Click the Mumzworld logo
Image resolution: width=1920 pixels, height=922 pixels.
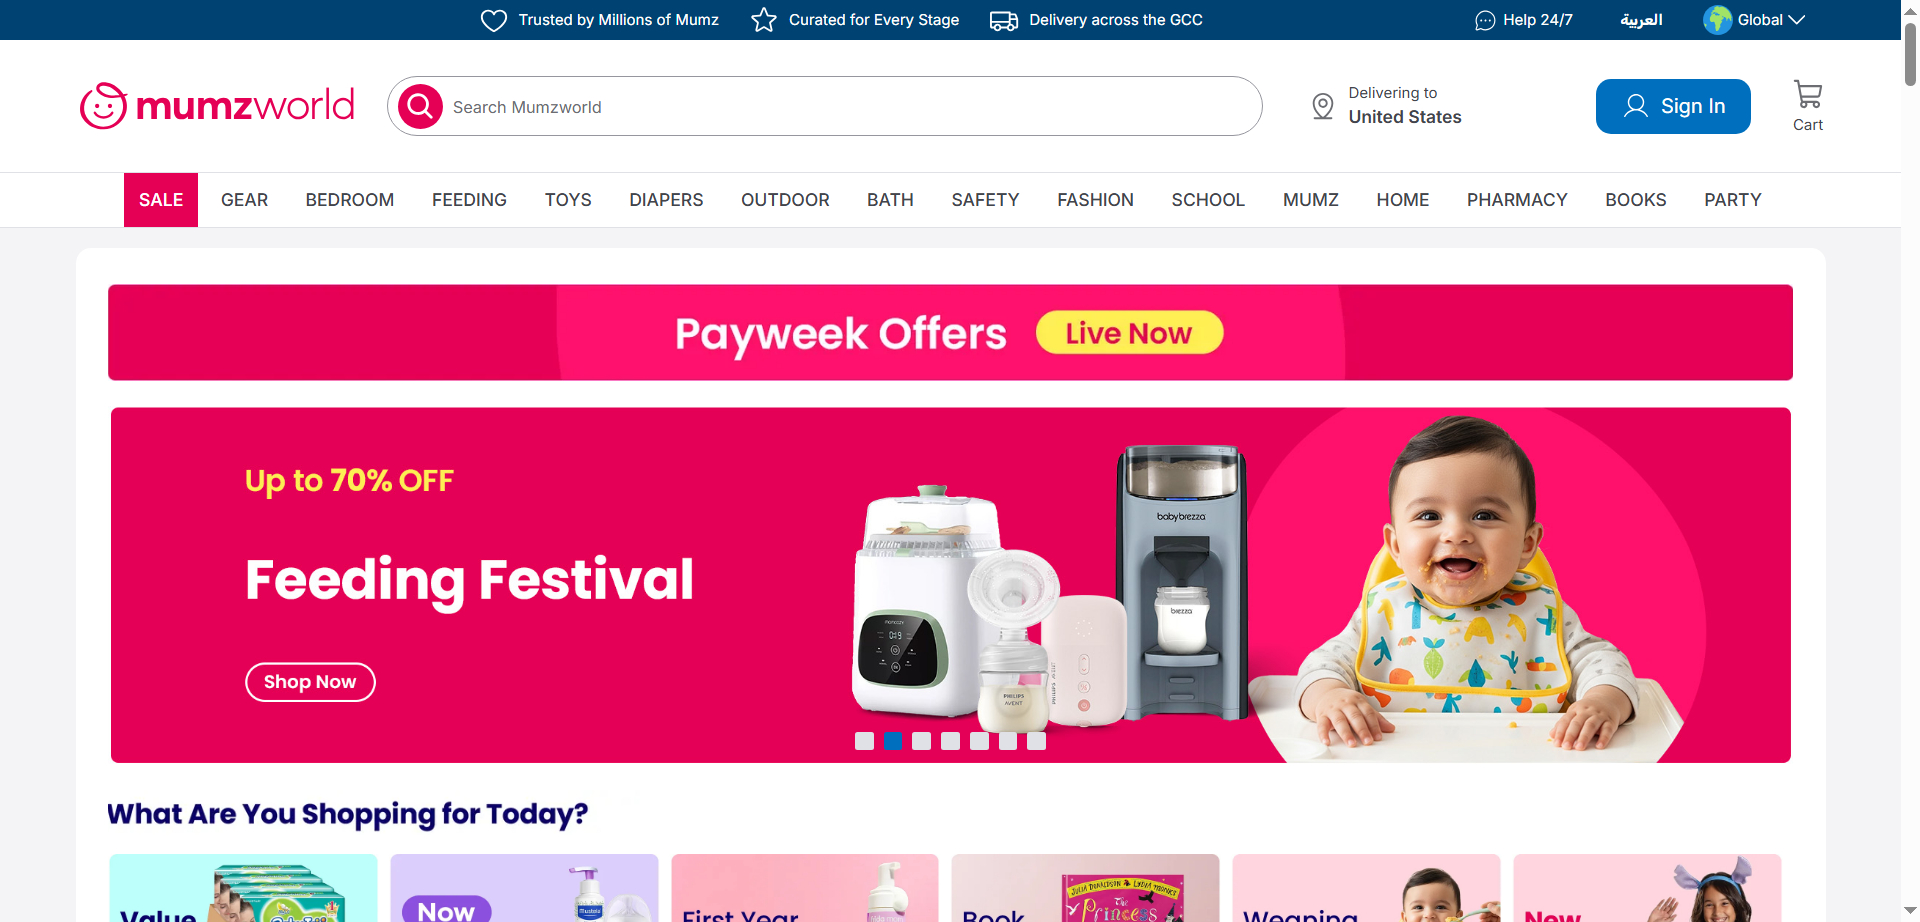pyautogui.click(x=217, y=106)
